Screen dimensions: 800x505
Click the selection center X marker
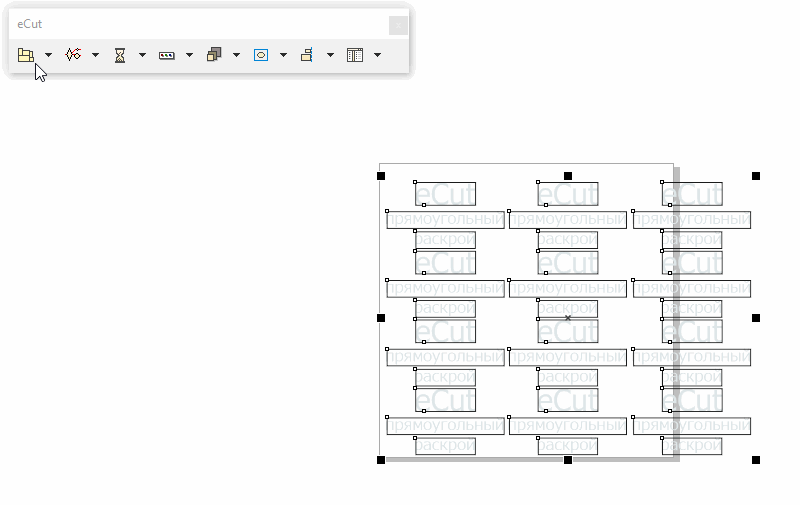pos(568,318)
